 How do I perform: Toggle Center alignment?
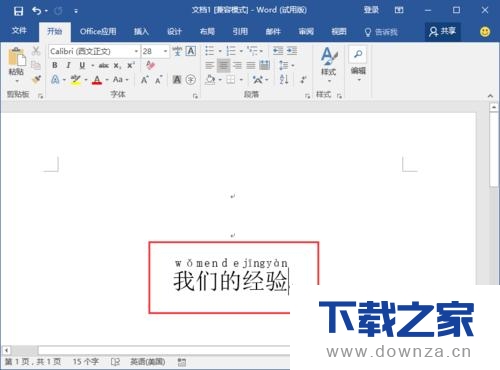pos(223,65)
